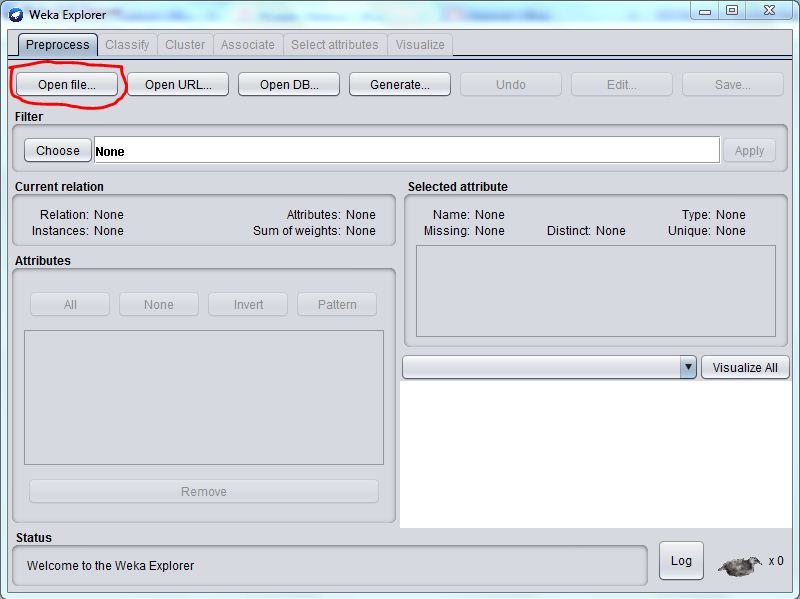Click the status text 'Welcome to the Weka Explorer'
The height and width of the screenshot is (599, 800).
111,565
